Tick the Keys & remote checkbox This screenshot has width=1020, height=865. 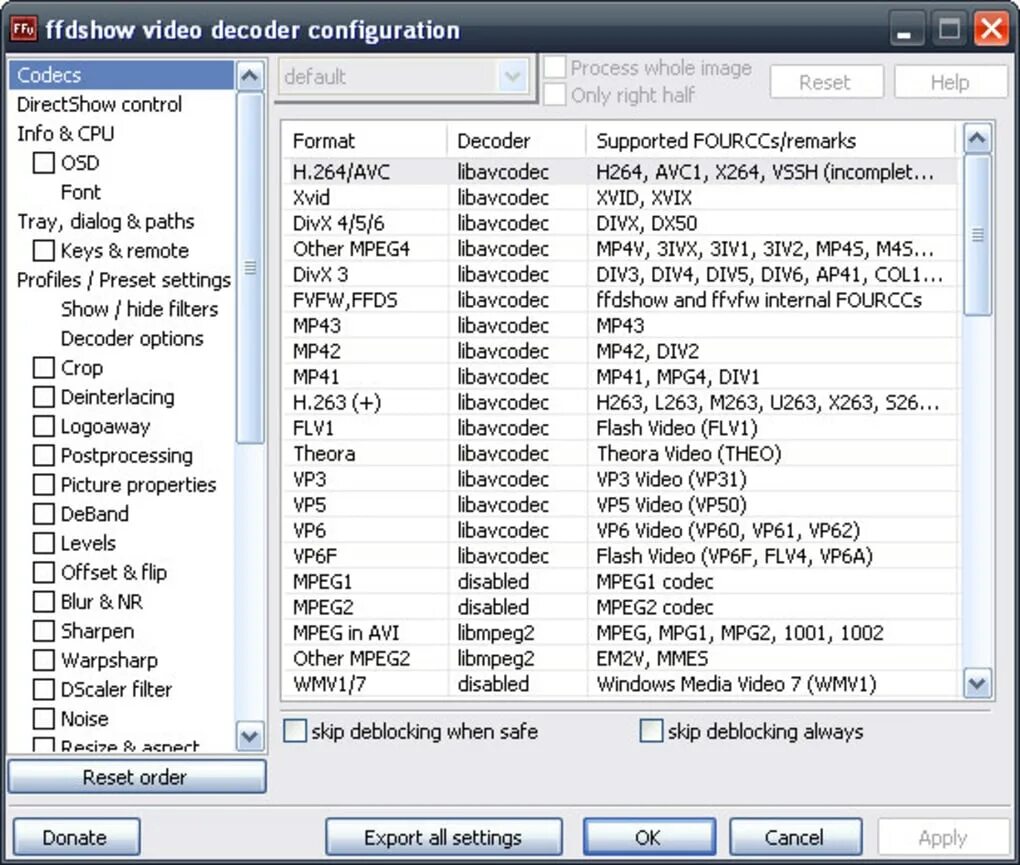(44, 250)
